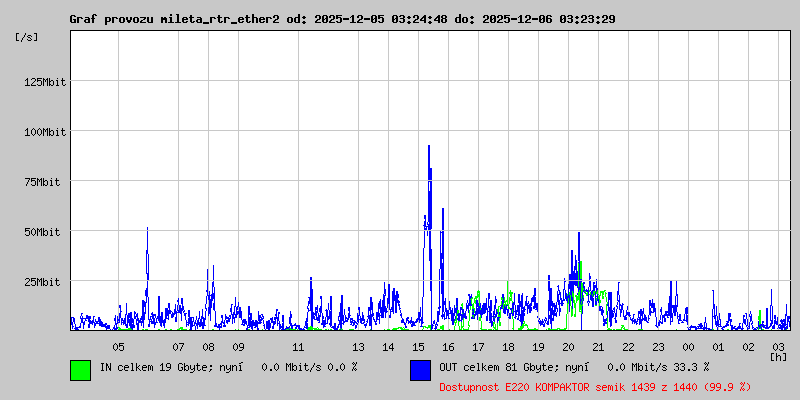
Task: Click the green IN legend color box
Action: tap(80, 369)
